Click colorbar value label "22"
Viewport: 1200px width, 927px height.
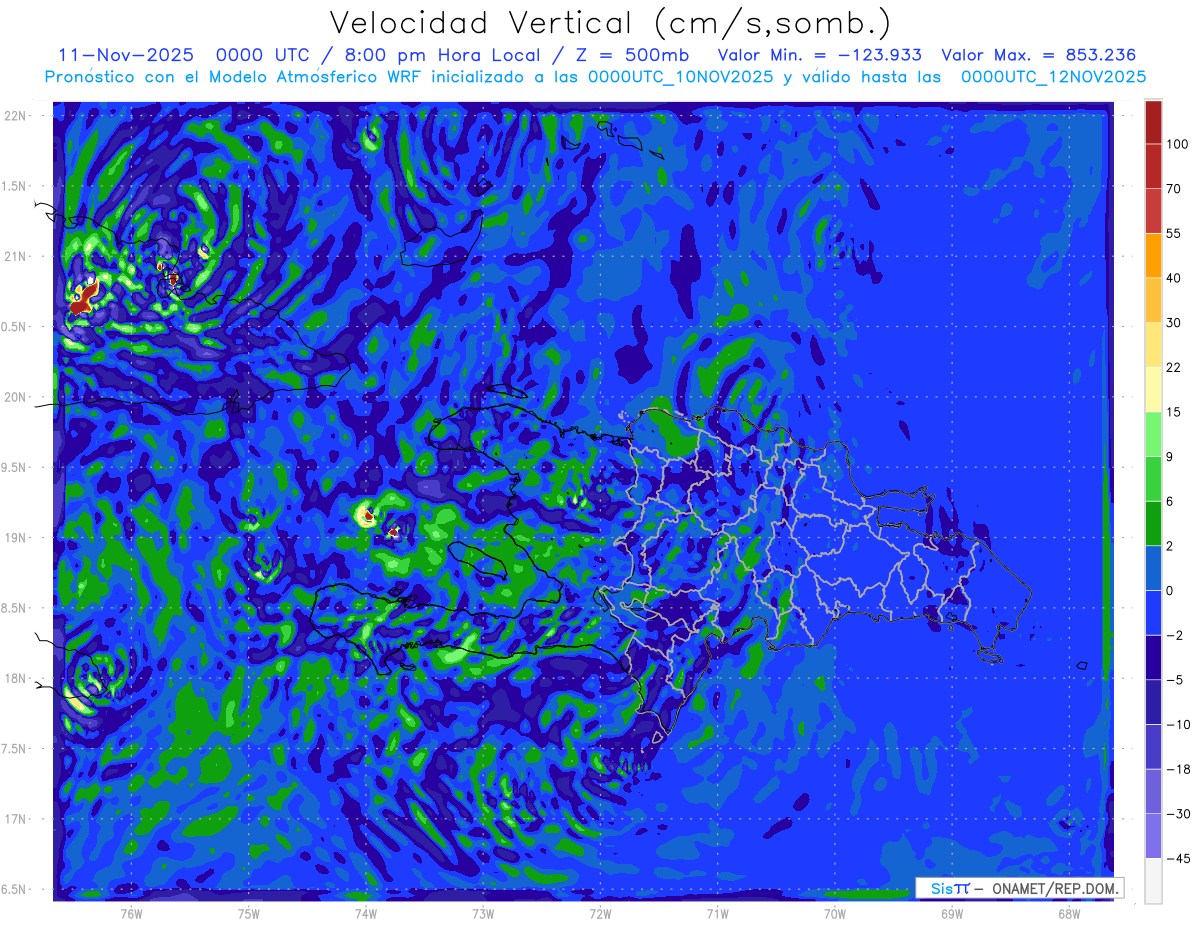point(1175,367)
